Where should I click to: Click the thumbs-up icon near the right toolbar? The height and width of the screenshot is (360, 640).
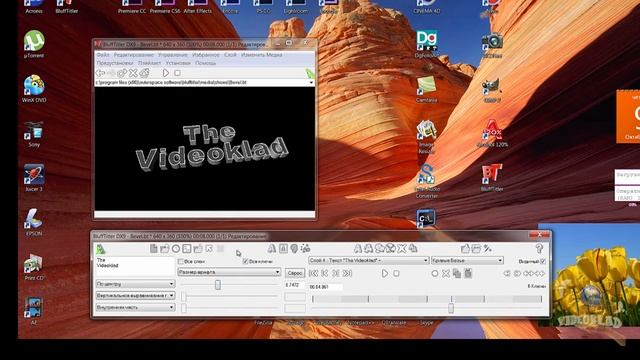[x=465, y=249]
